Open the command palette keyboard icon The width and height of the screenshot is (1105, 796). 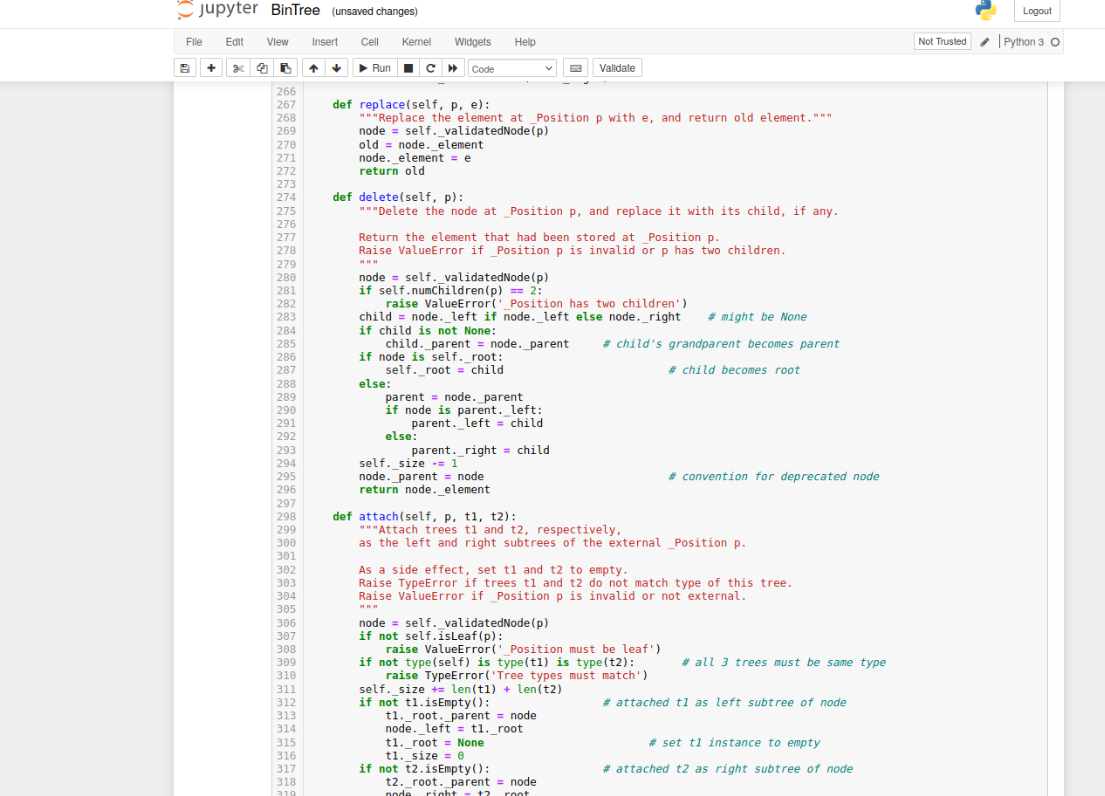click(576, 67)
